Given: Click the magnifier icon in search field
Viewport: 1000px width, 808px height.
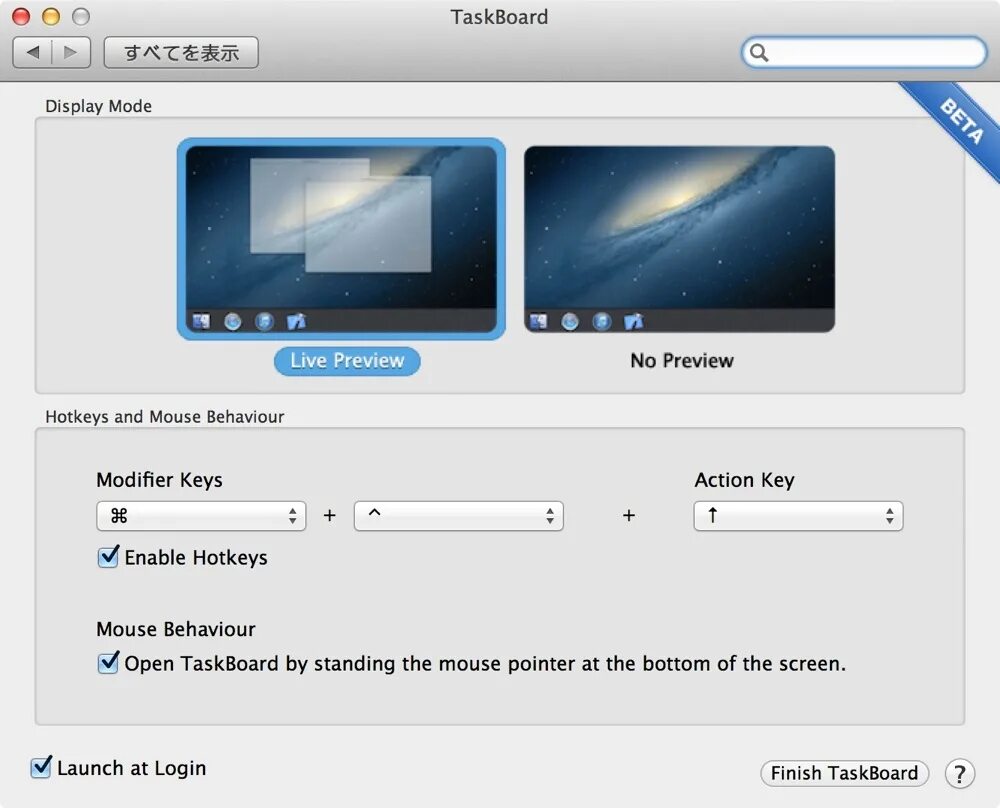Looking at the screenshot, I should (x=758, y=52).
